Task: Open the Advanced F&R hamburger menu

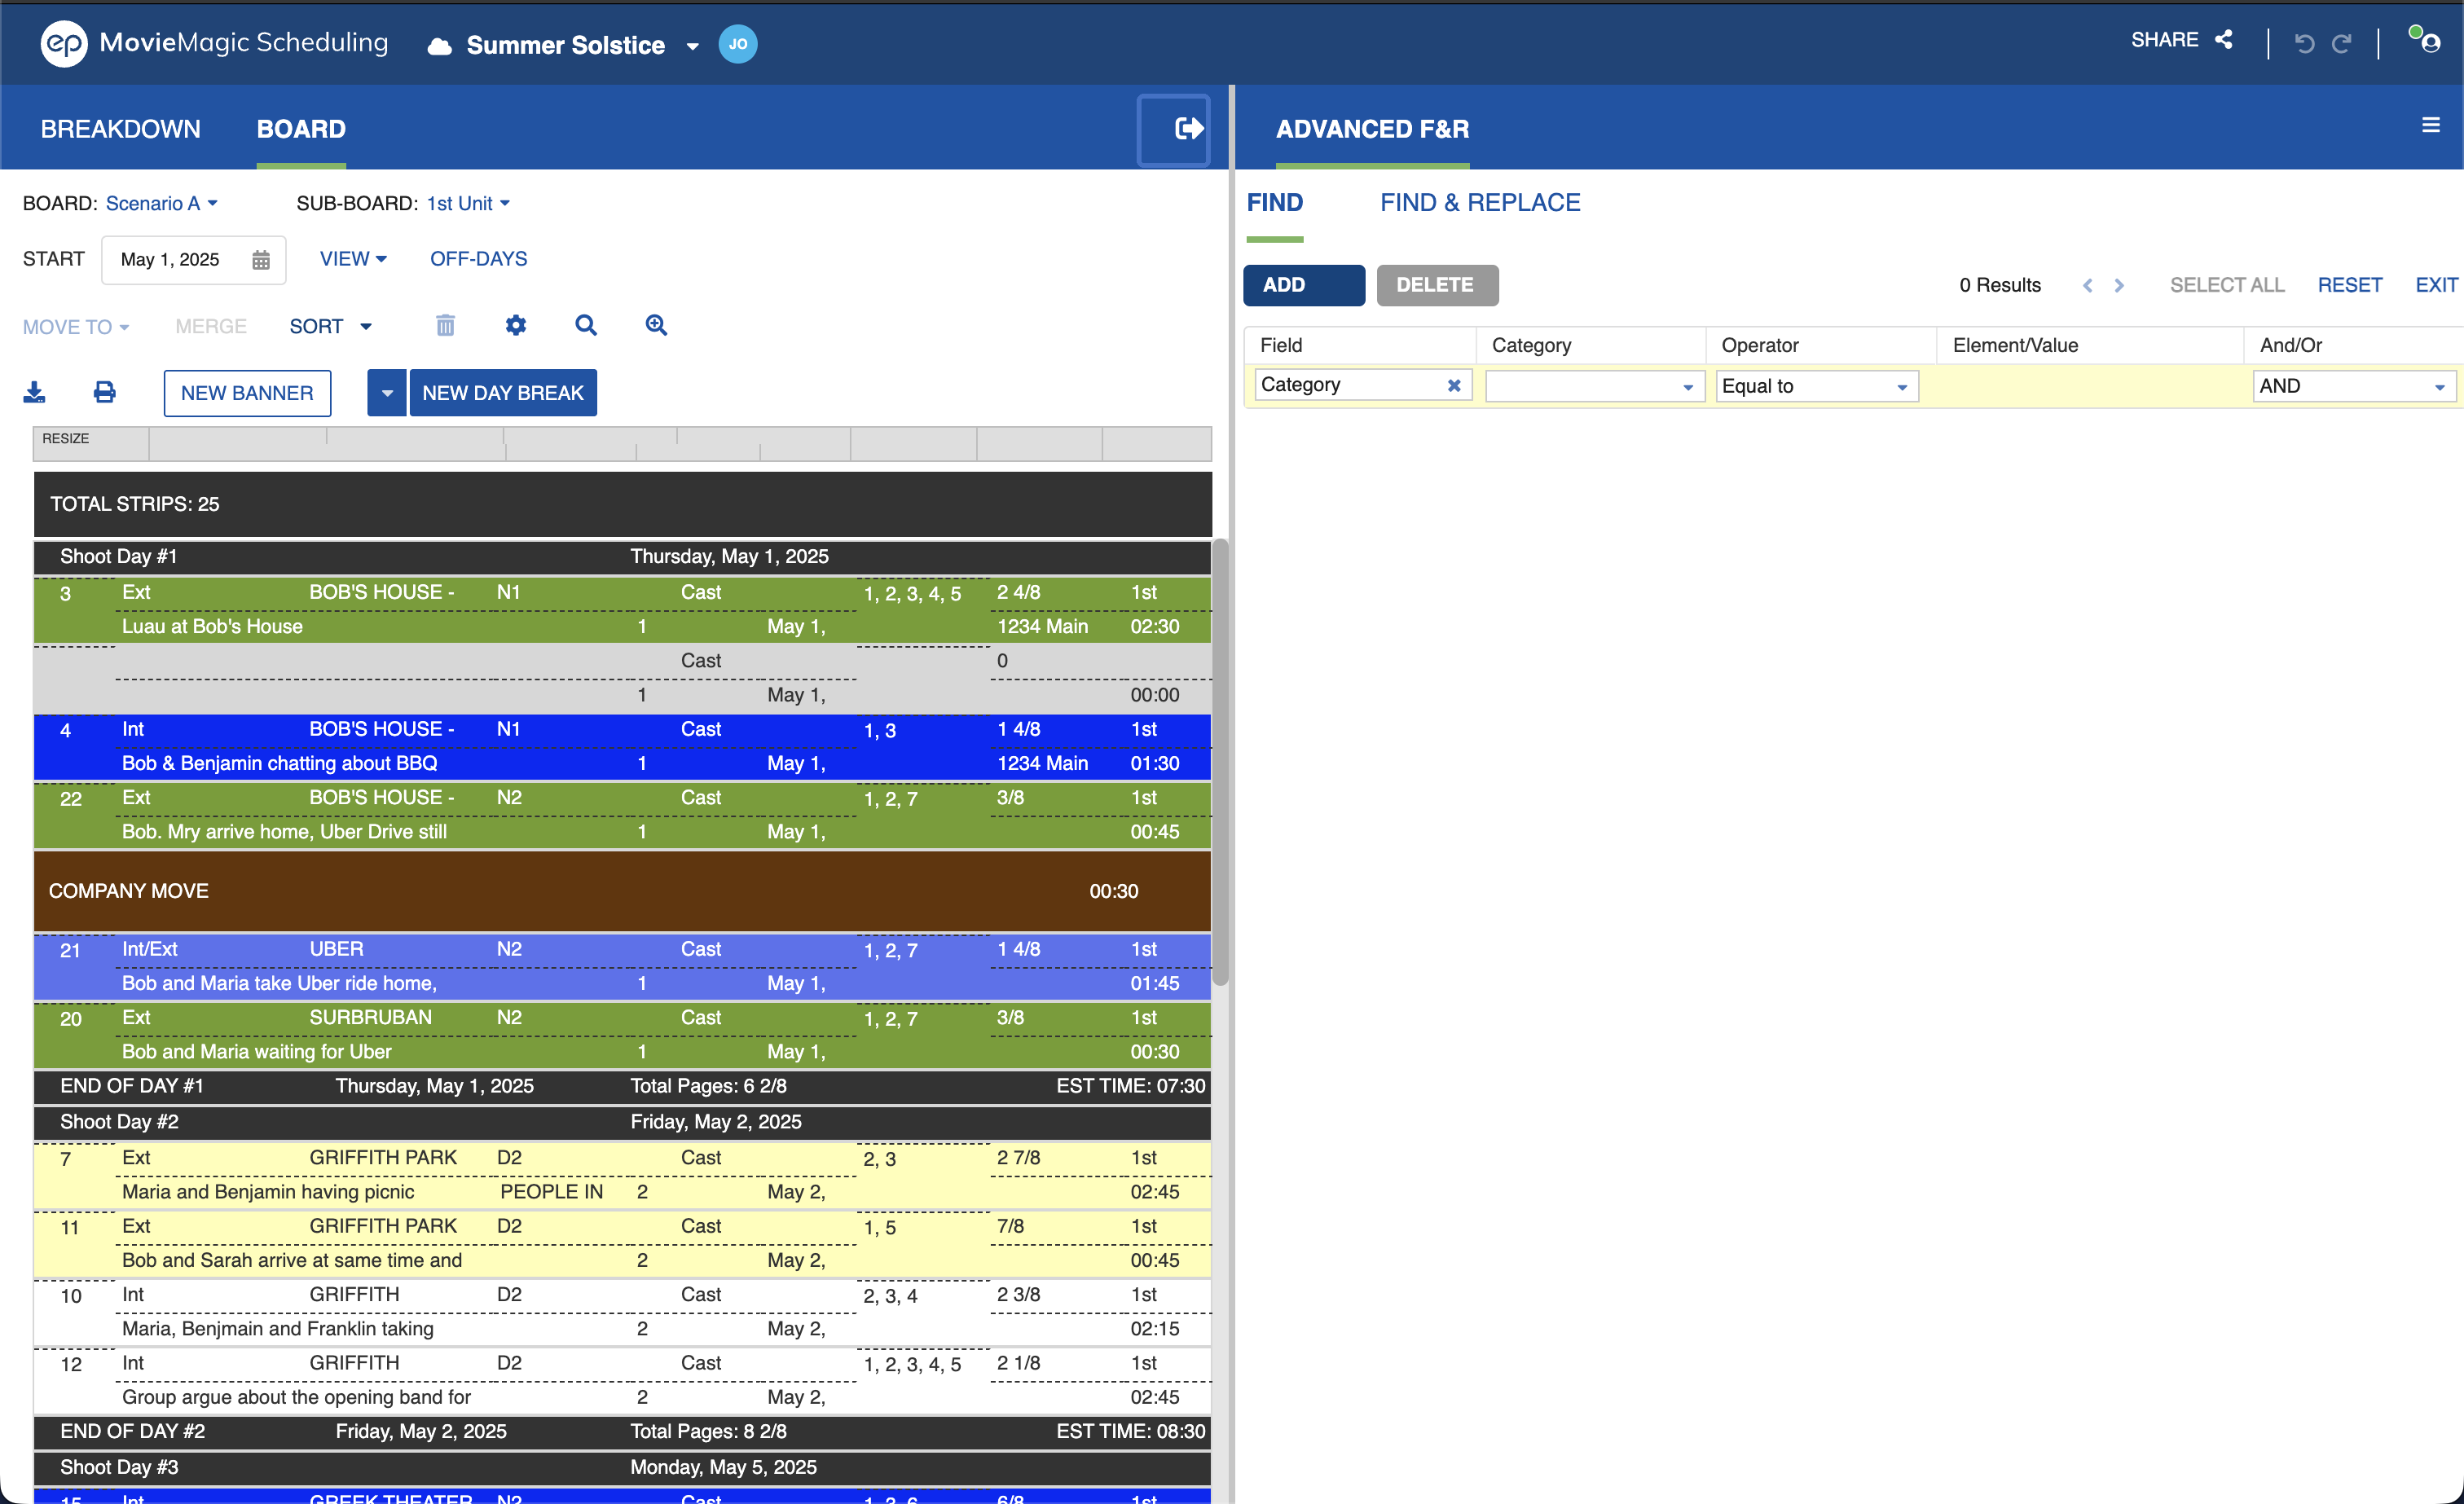Action: 2431,125
